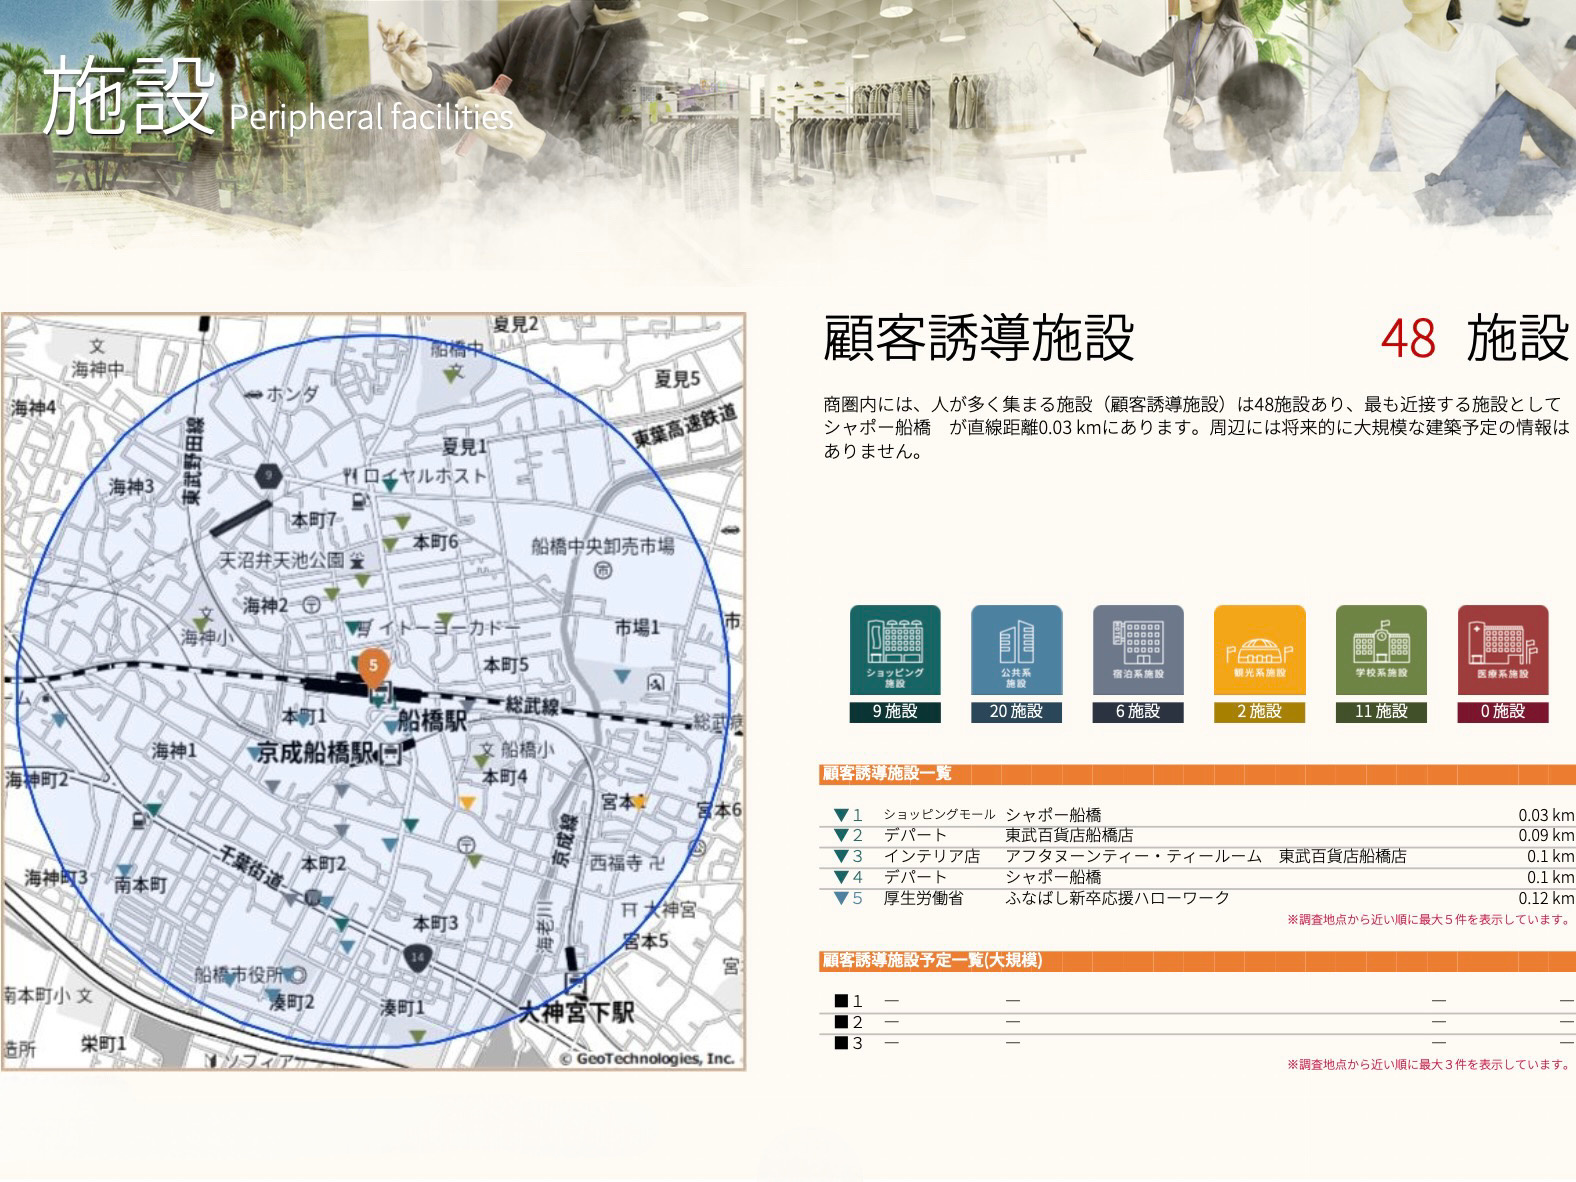Click the 顧客誘導施設一覧 section header
The height and width of the screenshot is (1182, 1576).
click(886, 774)
